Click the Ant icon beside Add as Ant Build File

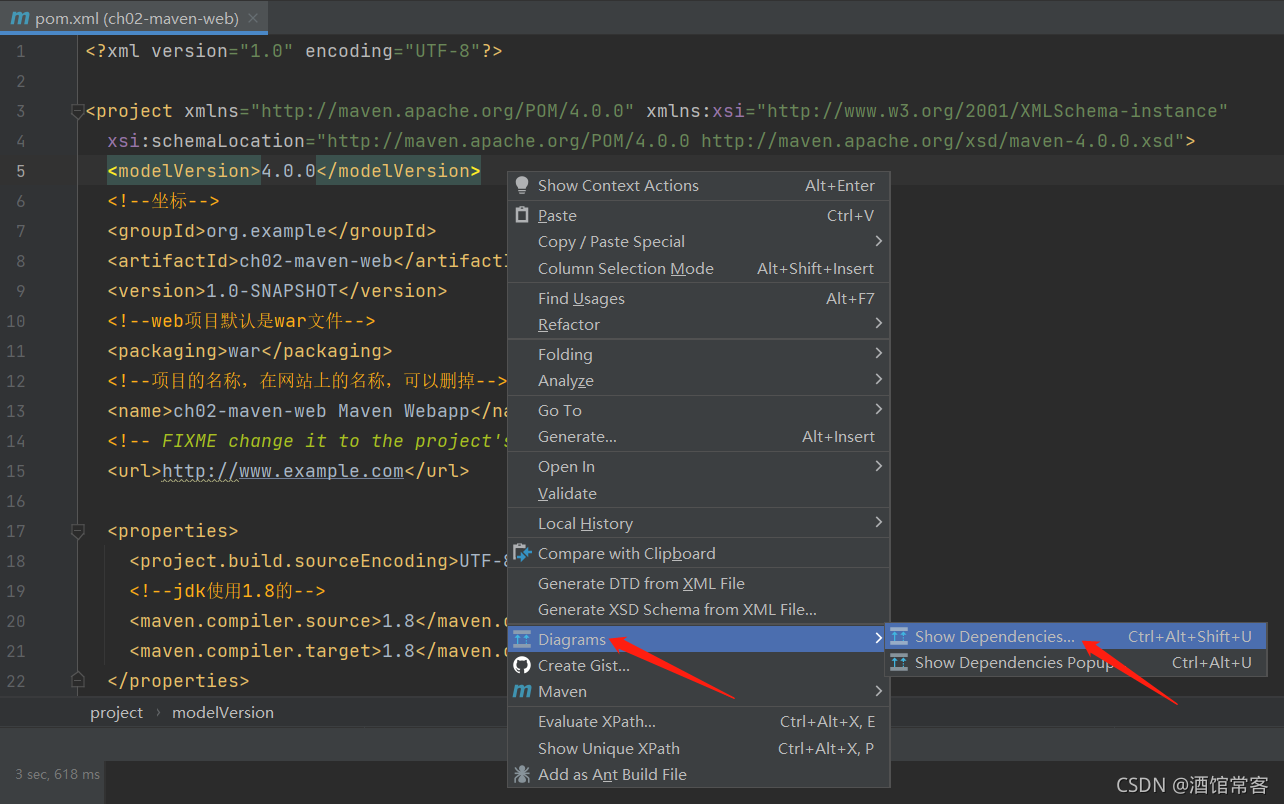pyautogui.click(x=521, y=774)
